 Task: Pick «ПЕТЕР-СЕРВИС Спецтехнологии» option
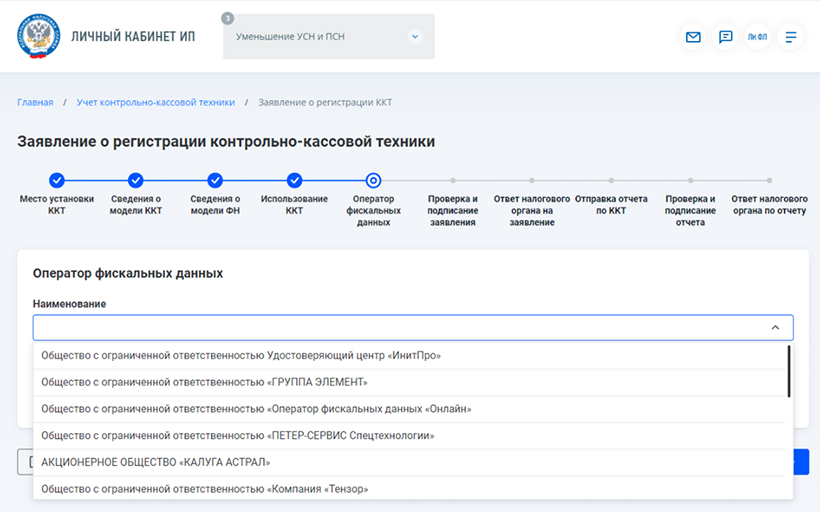tap(237, 436)
